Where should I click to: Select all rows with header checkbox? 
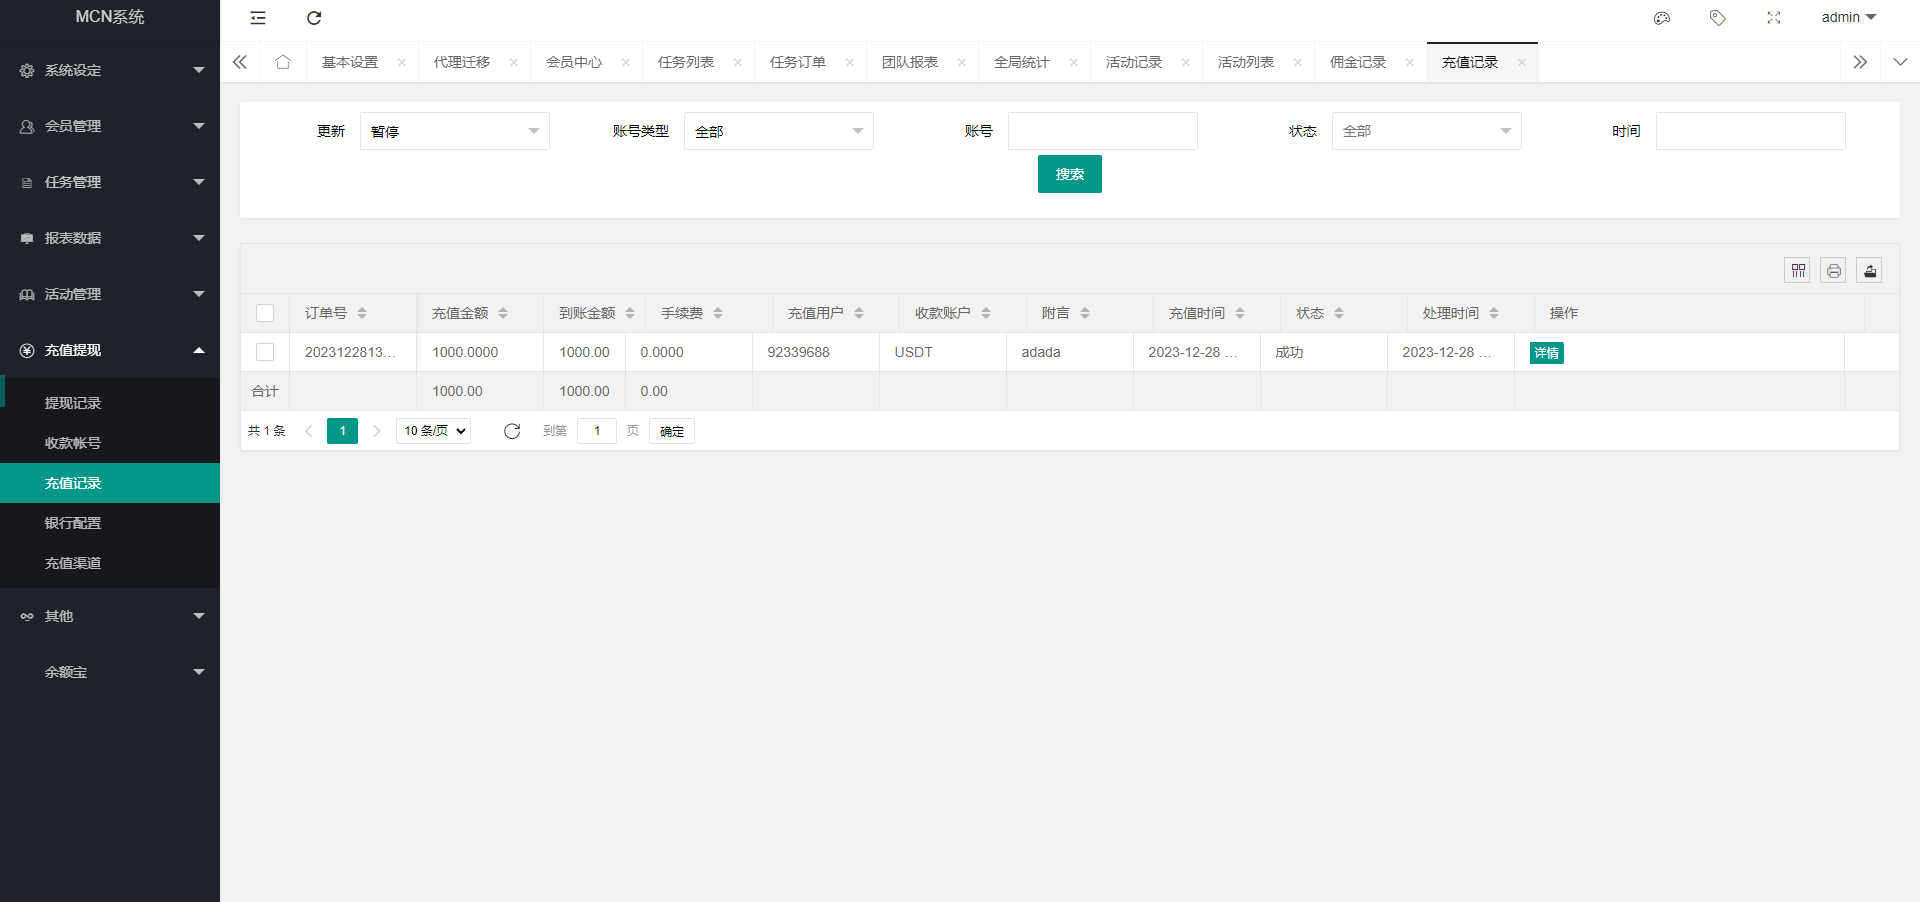pos(265,313)
